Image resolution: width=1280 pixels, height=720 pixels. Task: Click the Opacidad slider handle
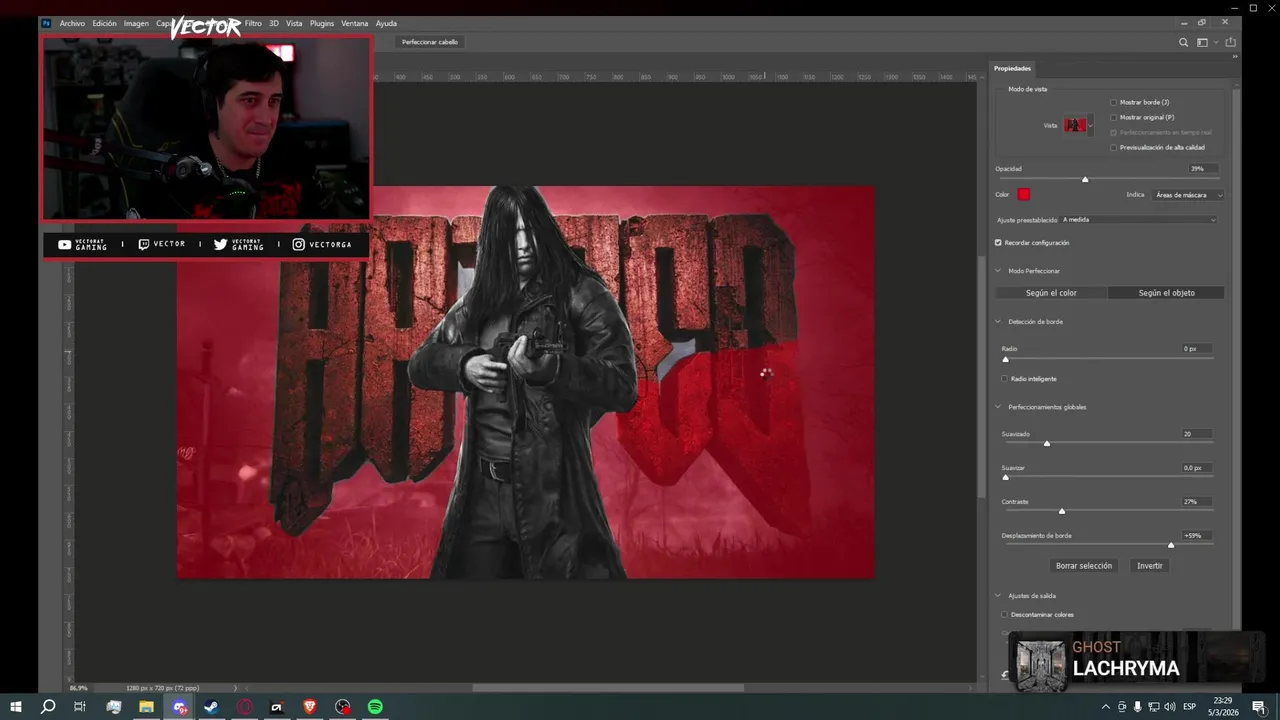tap(1085, 179)
